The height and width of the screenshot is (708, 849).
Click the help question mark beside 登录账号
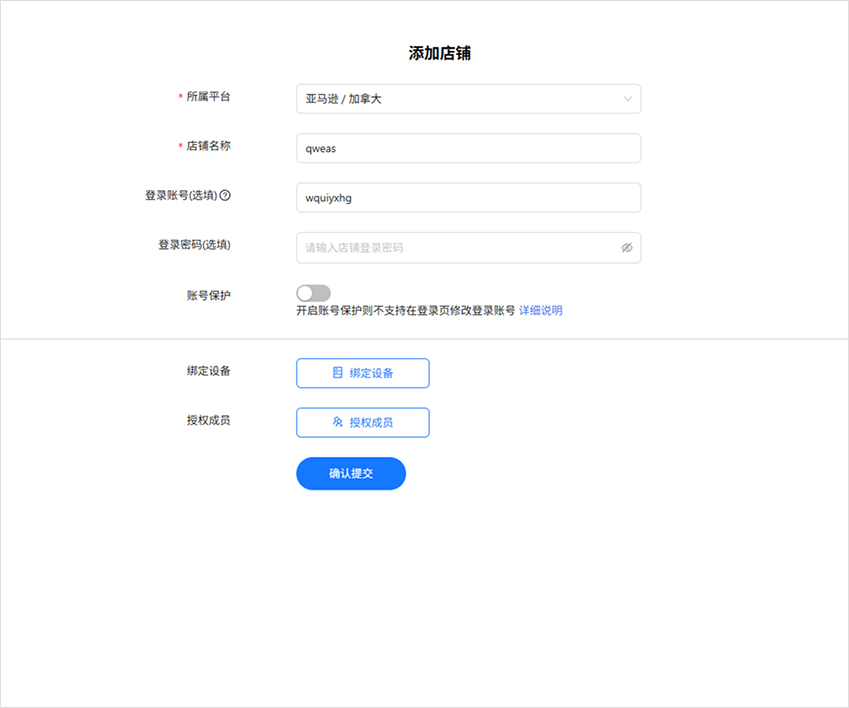click(x=225, y=196)
